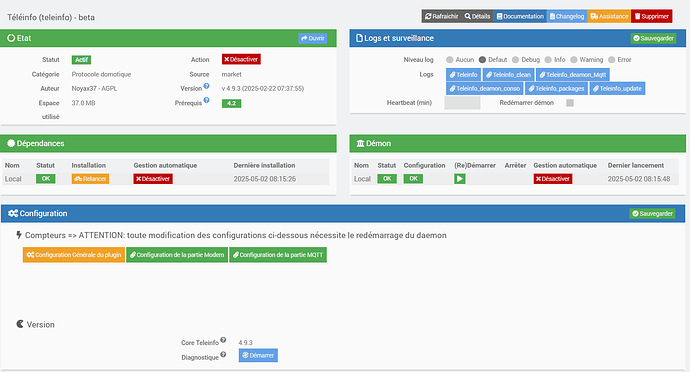Click the Protocole domotique category text
The height and width of the screenshot is (372, 690).
point(101,74)
